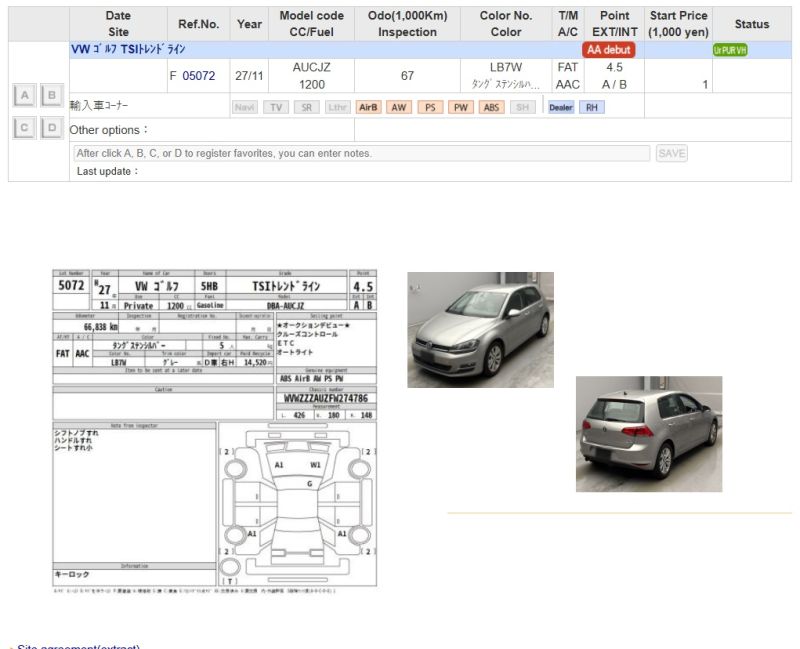This screenshot has height=649, width=800.
Task: Click the LB7W color number cell
Action: pos(506,76)
